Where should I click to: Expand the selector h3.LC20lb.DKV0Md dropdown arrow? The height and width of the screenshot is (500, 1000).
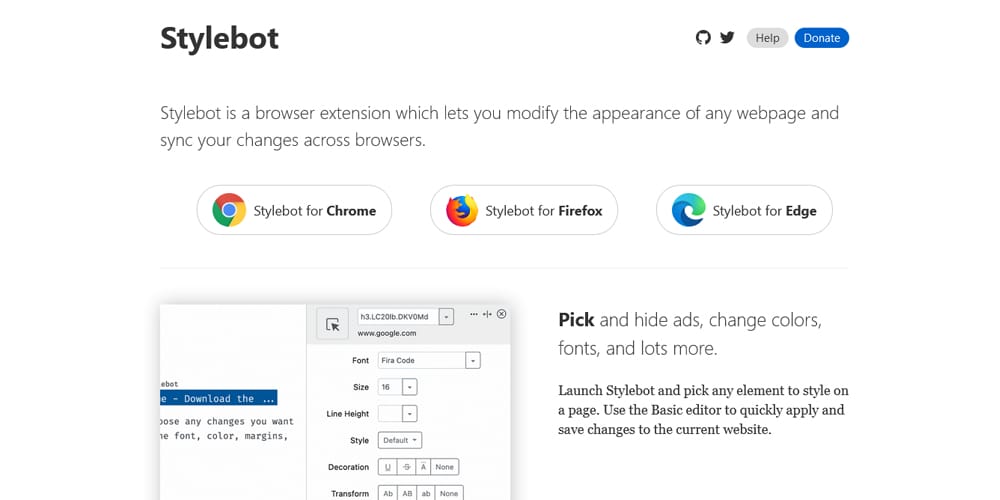pyautogui.click(x=446, y=316)
